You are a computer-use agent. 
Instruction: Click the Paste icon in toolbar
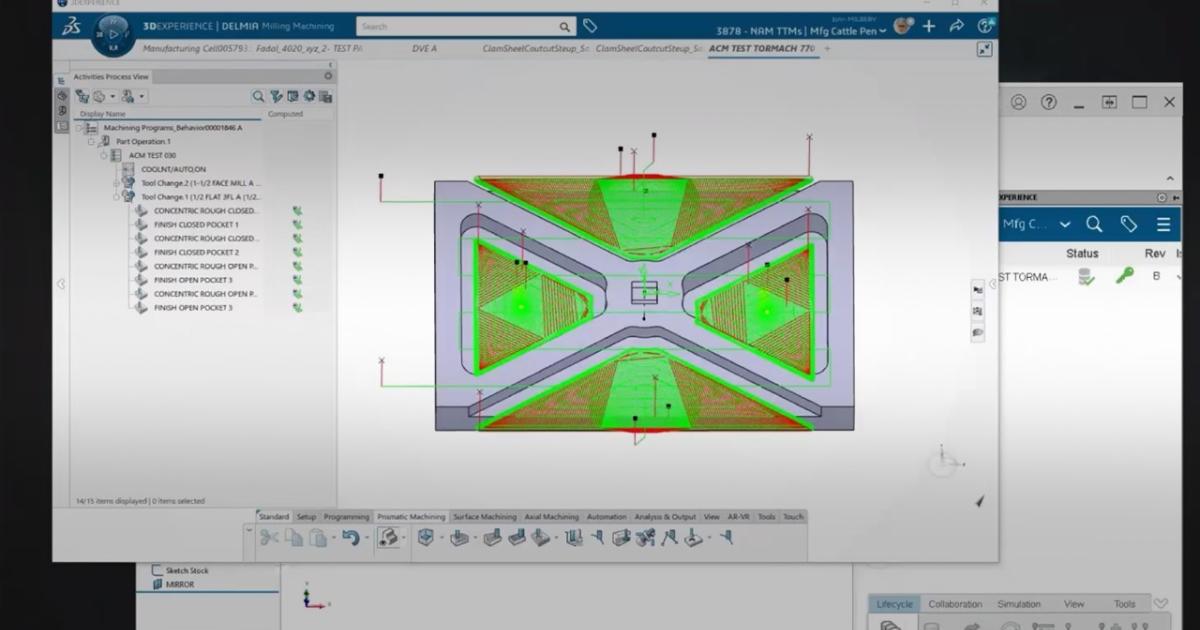coord(317,538)
